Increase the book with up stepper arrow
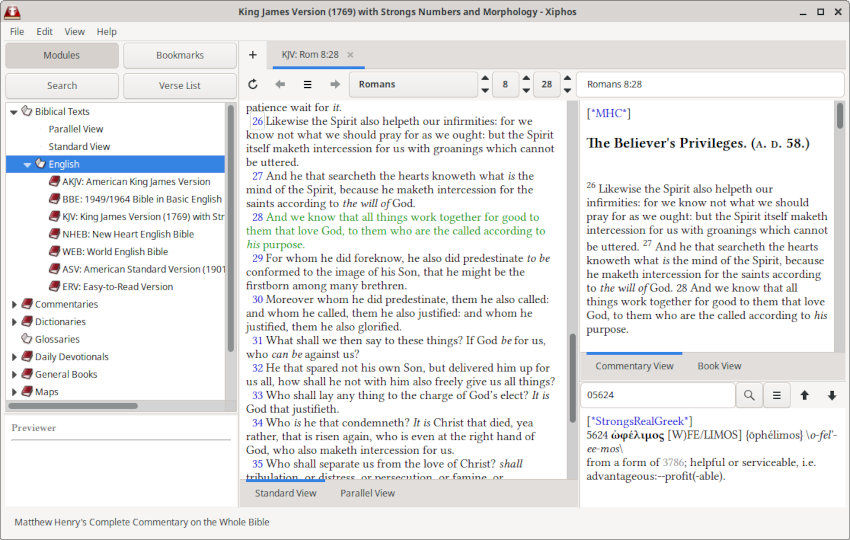Screen dimensions: 850x540 pos(485,78)
